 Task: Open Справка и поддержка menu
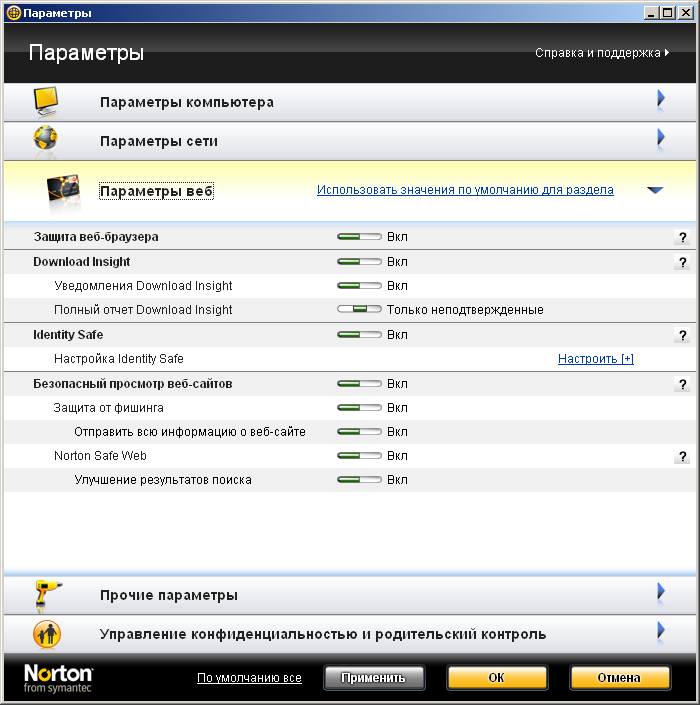pyautogui.click(x=602, y=53)
